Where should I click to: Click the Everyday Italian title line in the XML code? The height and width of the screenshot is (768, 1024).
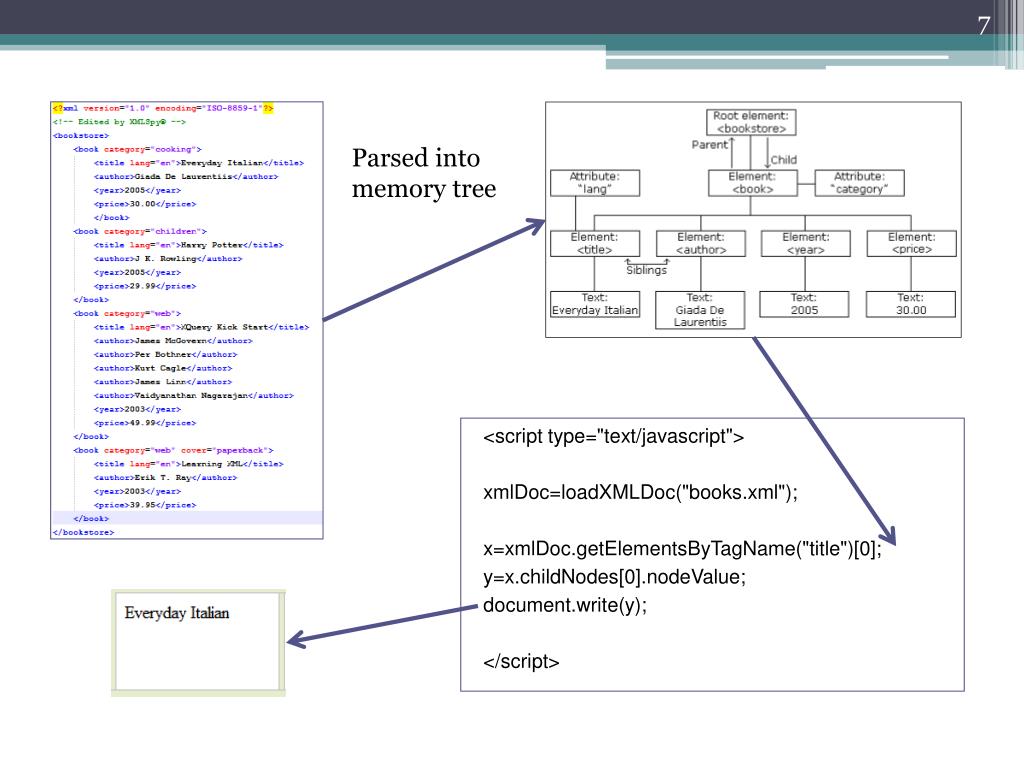tap(199, 163)
